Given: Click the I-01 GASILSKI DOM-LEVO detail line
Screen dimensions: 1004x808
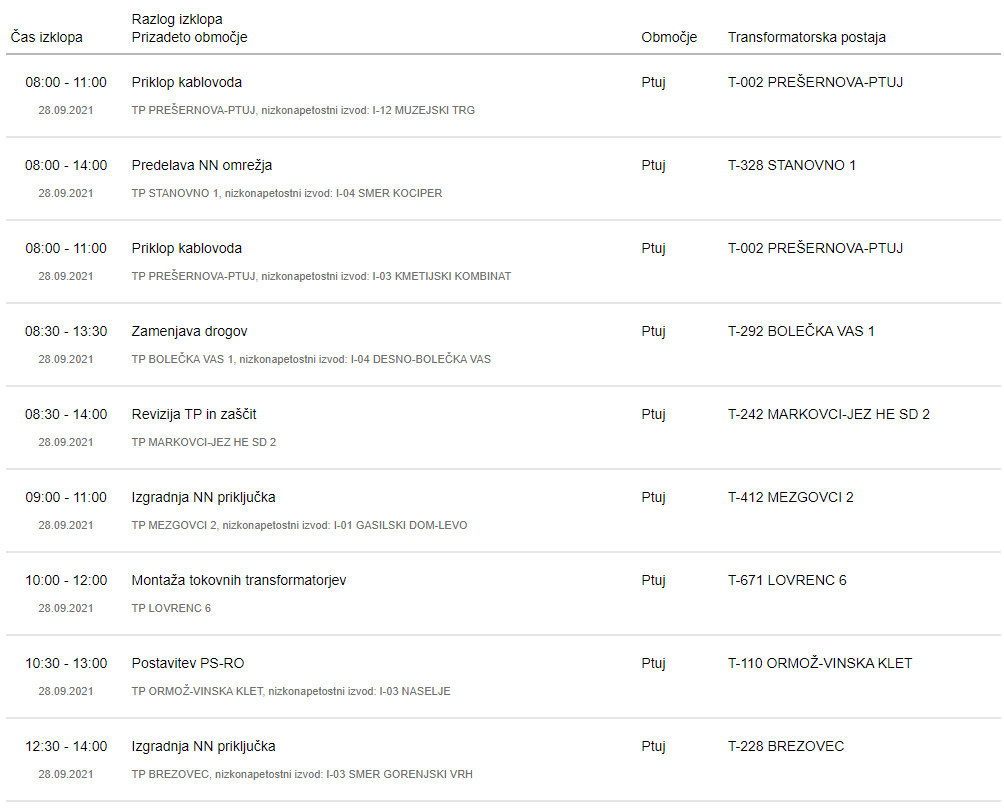Looking at the screenshot, I should 400,525.
